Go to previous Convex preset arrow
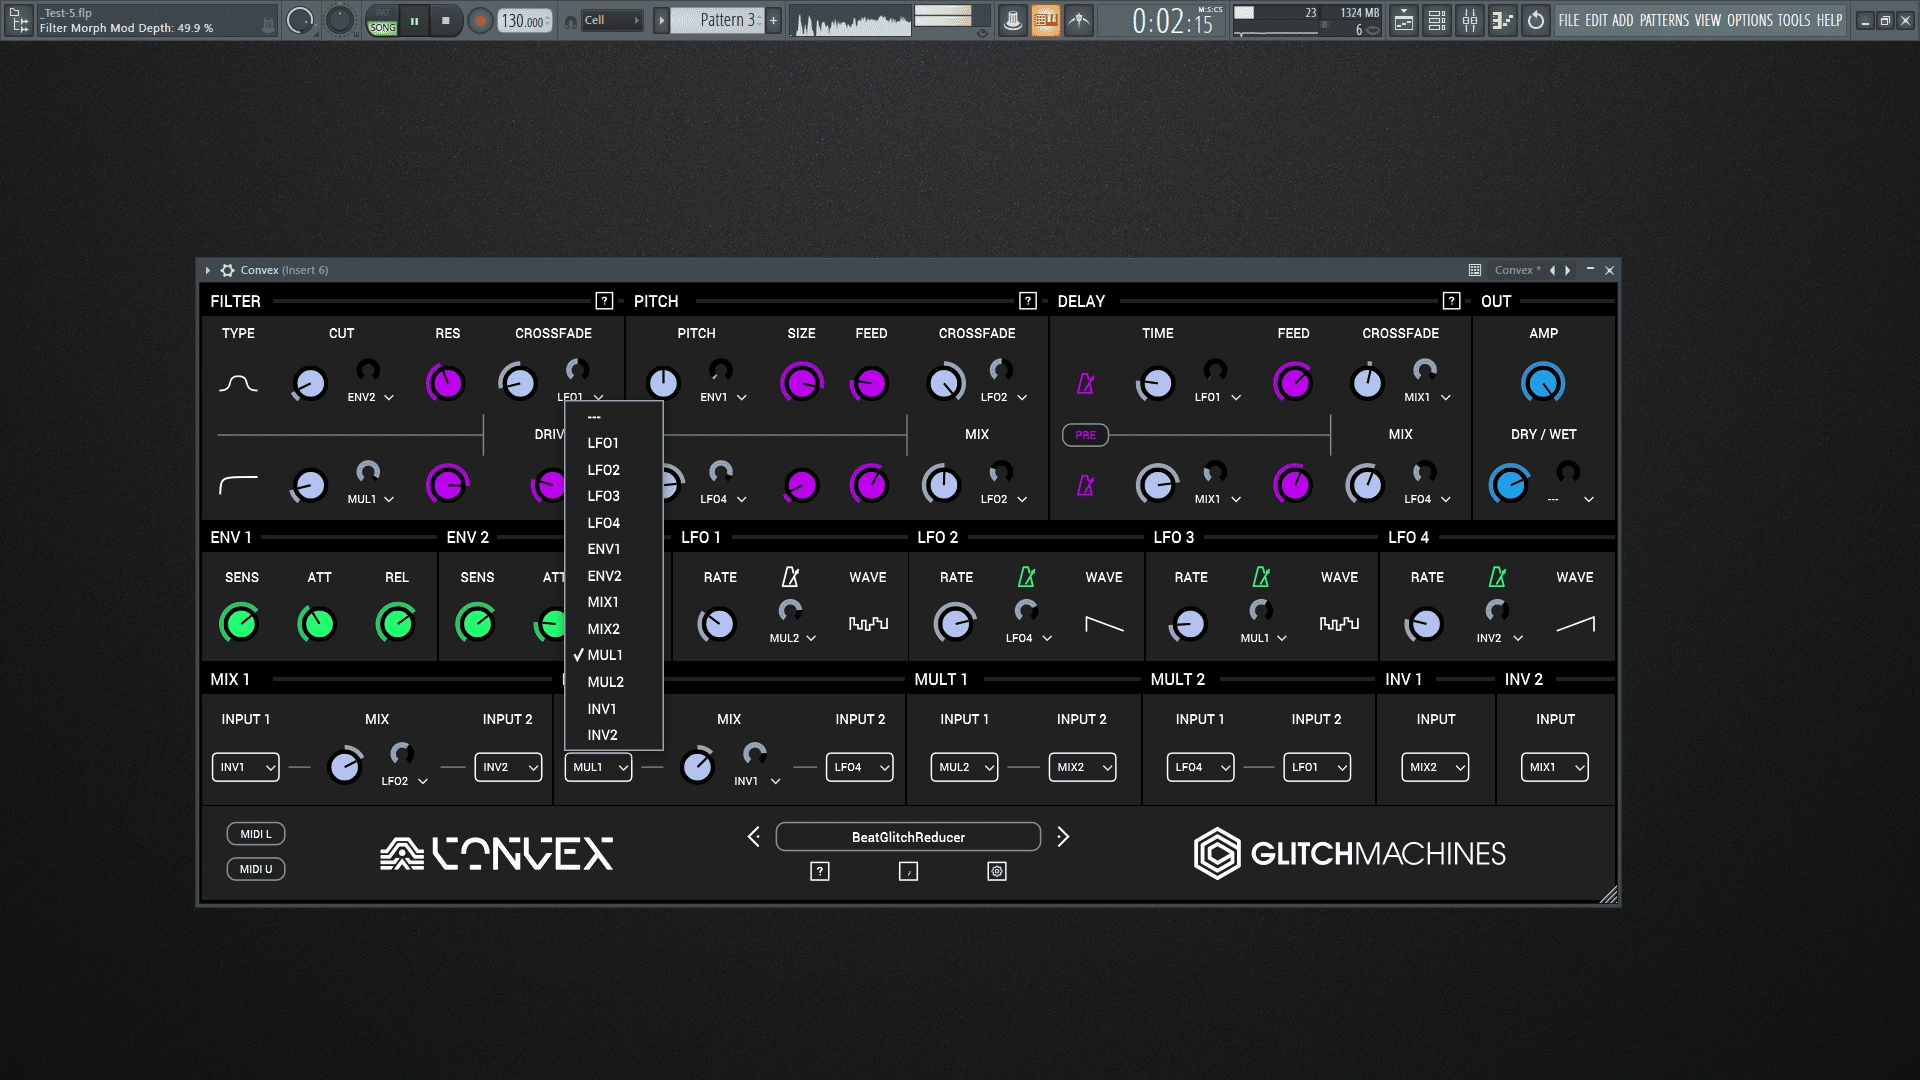 [x=754, y=837]
